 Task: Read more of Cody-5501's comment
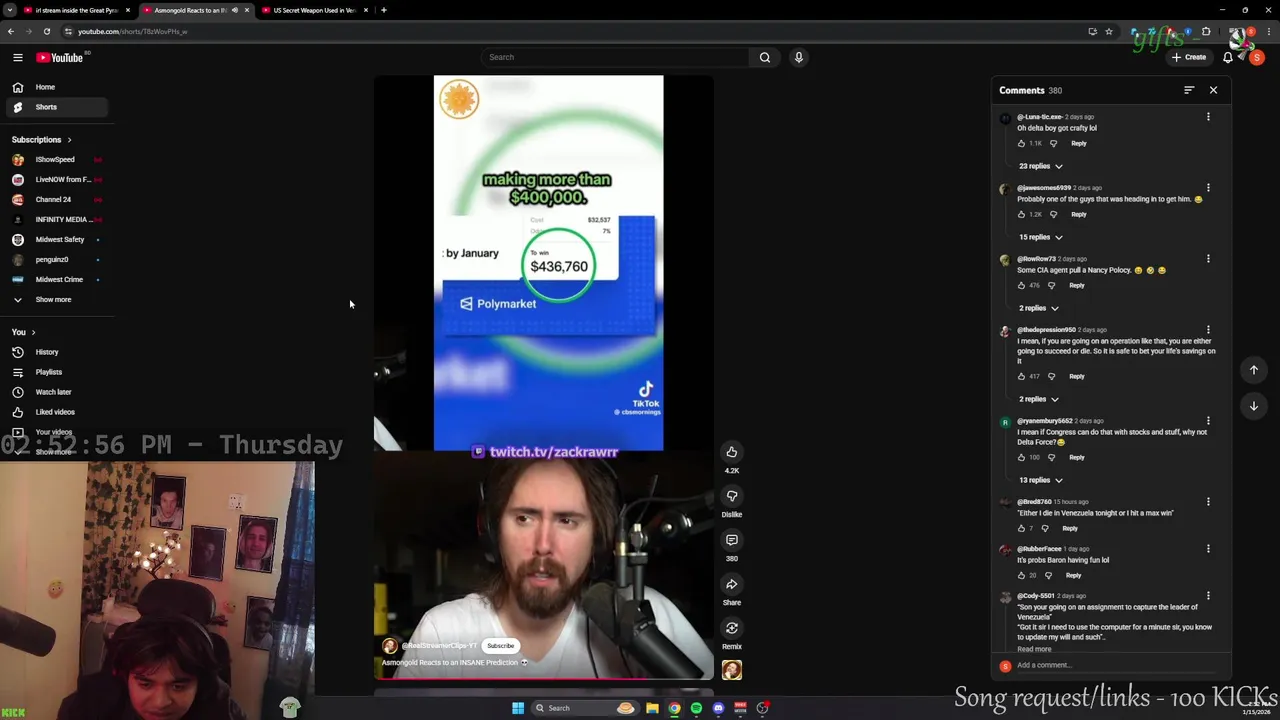coord(1034,649)
